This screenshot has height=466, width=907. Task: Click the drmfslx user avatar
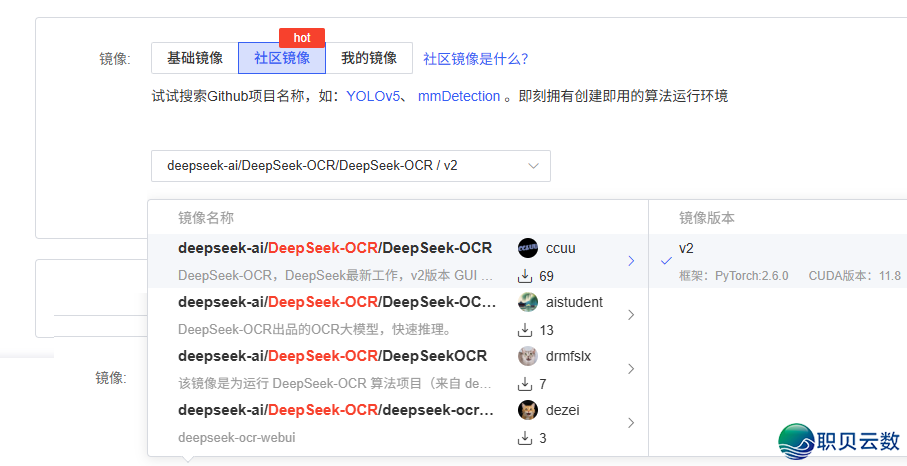[x=528, y=356]
